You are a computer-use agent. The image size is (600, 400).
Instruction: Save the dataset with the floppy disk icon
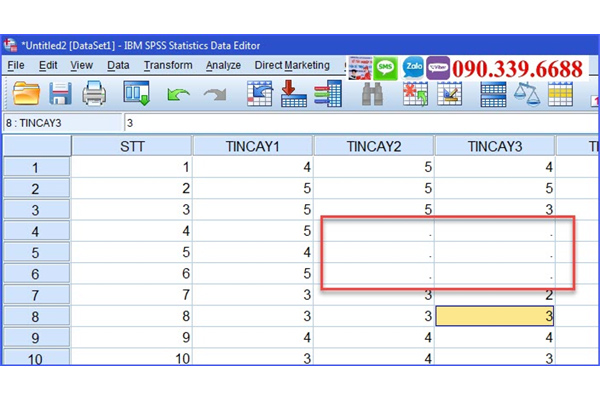point(60,93)
